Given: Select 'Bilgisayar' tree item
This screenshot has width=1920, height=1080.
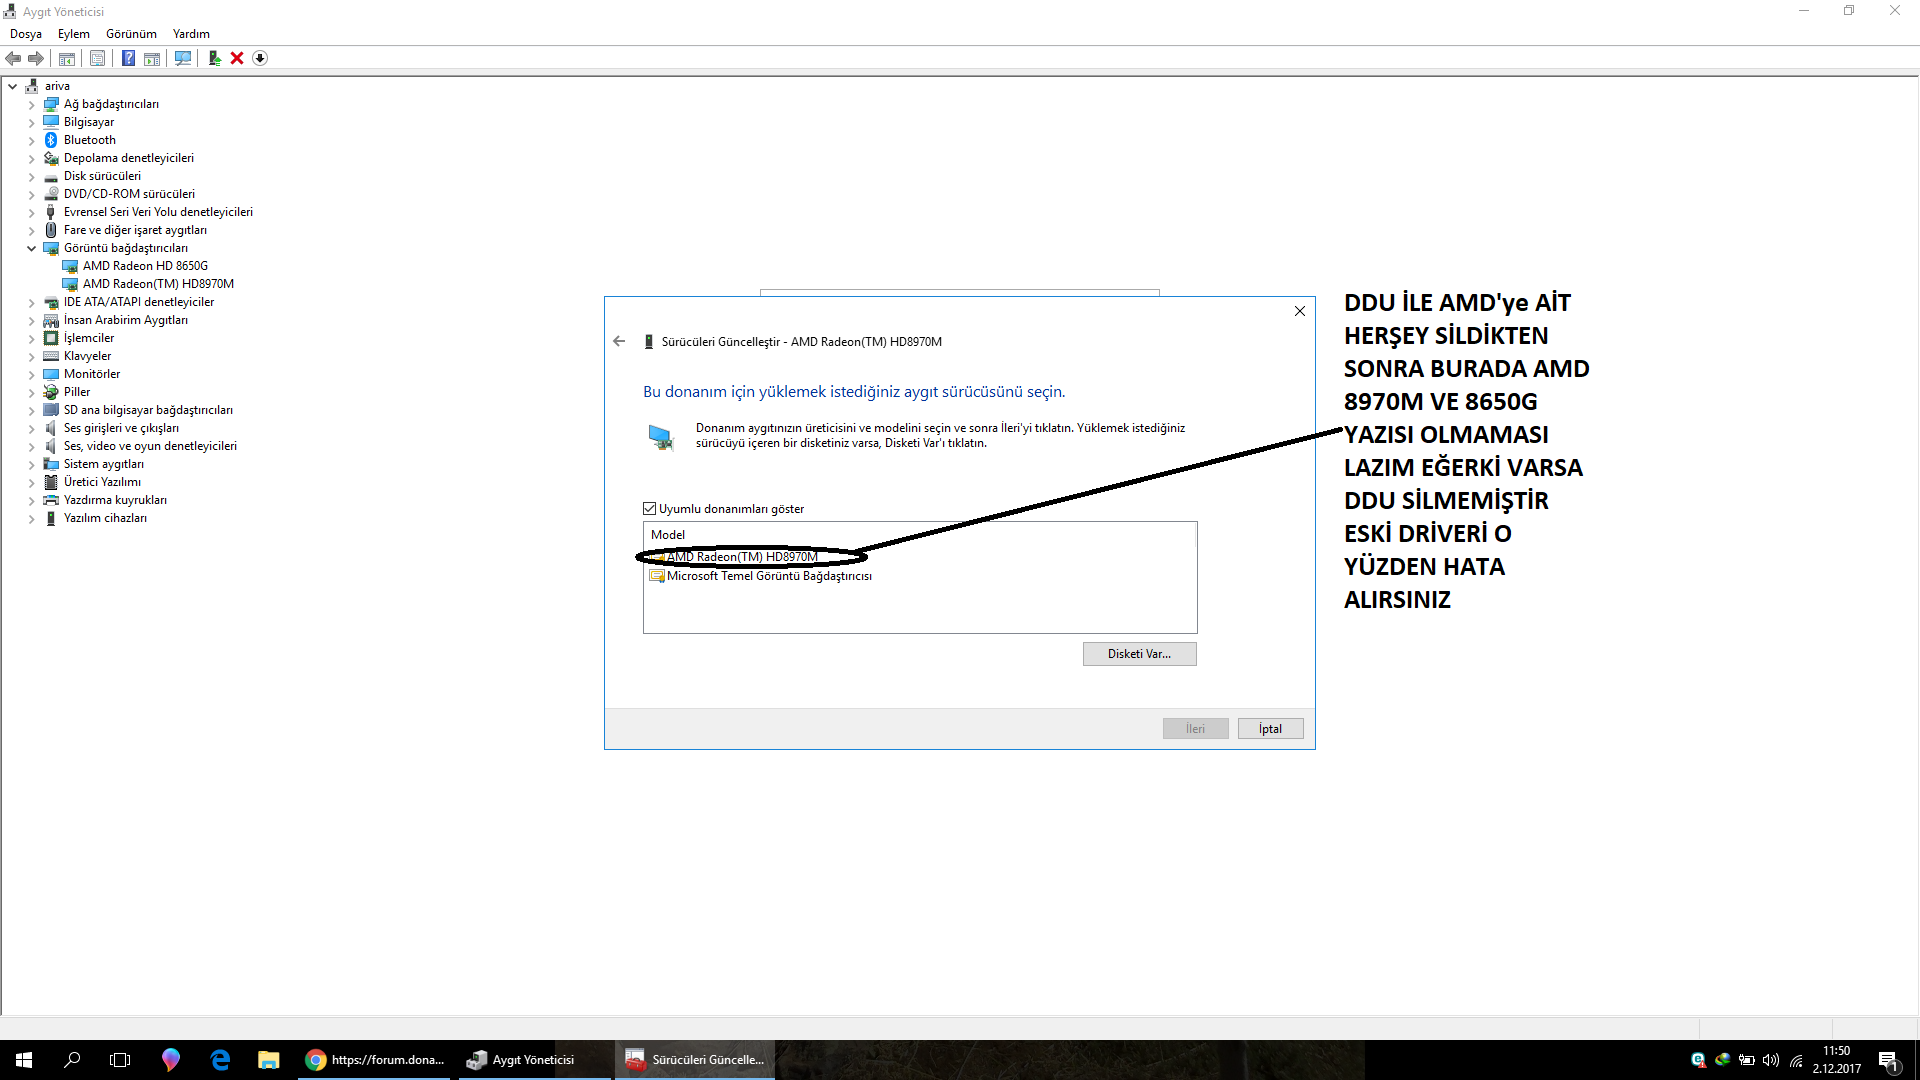Looking at the screenshot, I should coord(89,122).
